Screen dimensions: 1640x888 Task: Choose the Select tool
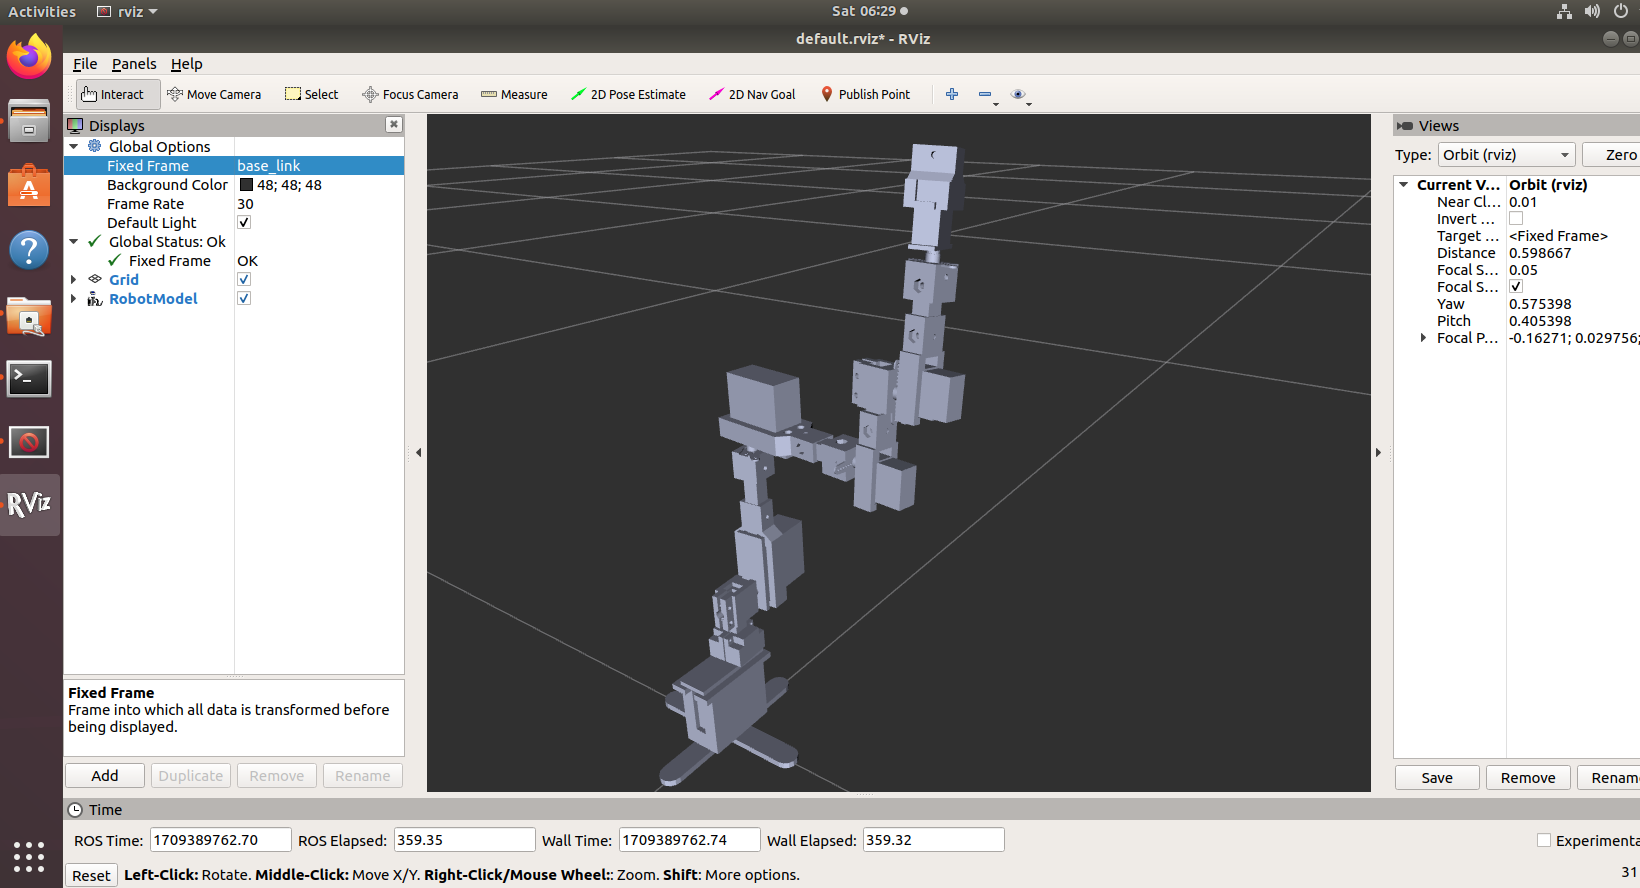(x=312, y=94)
